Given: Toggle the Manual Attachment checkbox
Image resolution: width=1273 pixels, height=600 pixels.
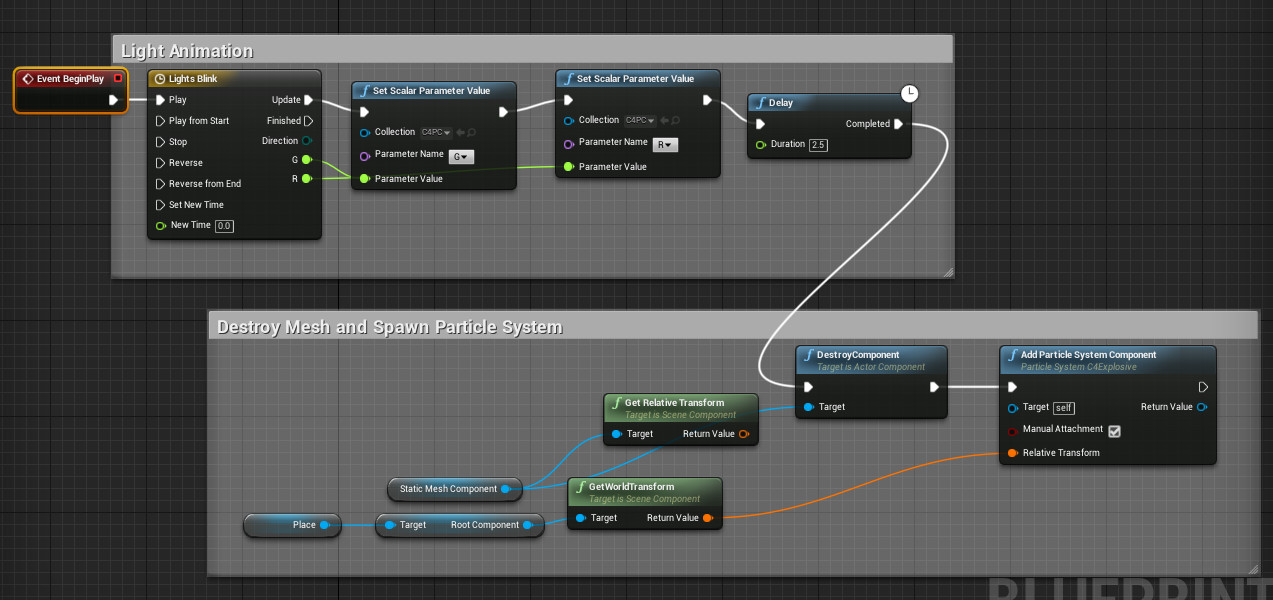Looking at the screenshot, I should coord(1115,431).
